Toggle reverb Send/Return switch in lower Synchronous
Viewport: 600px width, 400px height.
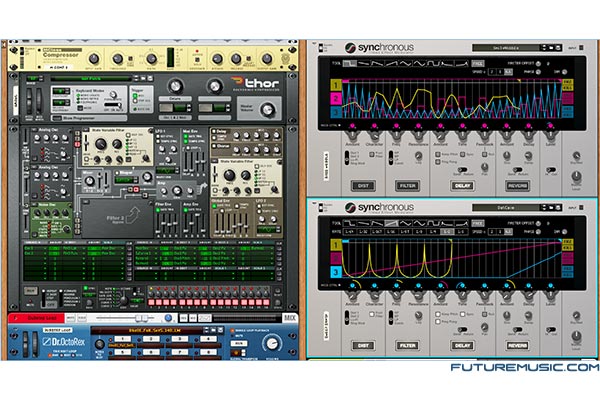click(x=517, y=329)
